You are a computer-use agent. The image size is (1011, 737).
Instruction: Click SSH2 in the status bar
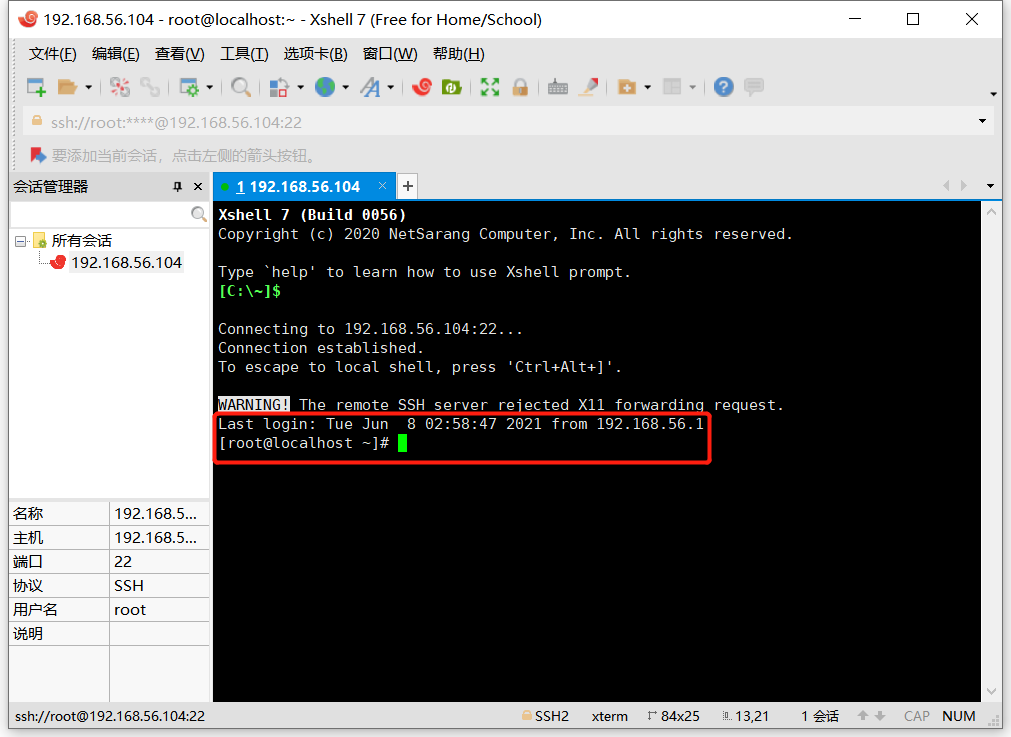(545, 716)
